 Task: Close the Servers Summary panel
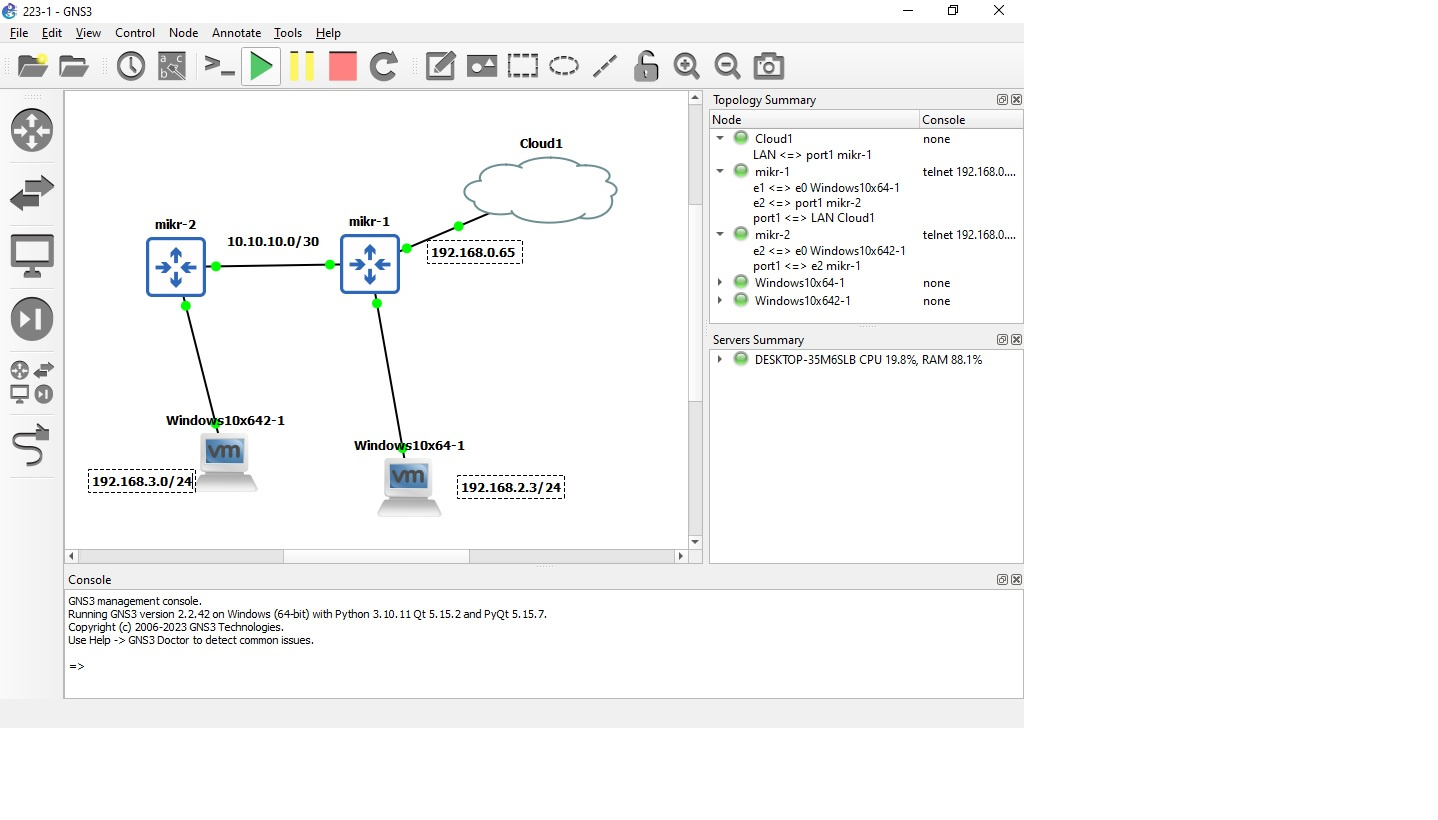tap(1016, 340)
